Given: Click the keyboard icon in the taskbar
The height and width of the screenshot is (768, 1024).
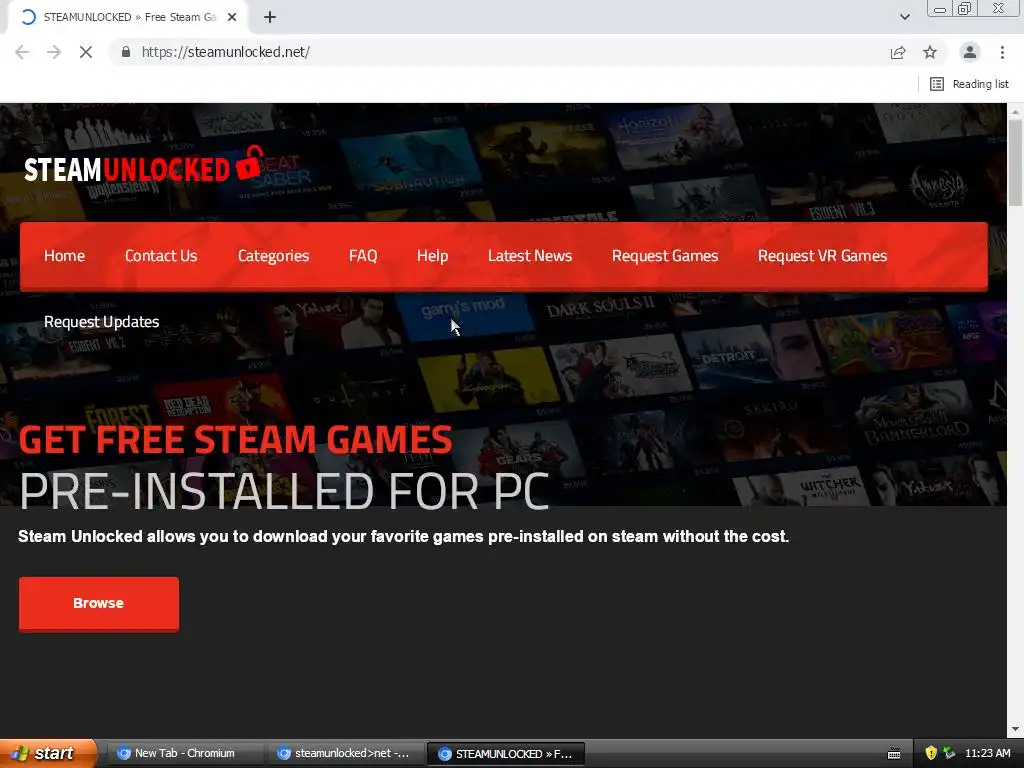Looking at the screenshot, I should 894,754.
